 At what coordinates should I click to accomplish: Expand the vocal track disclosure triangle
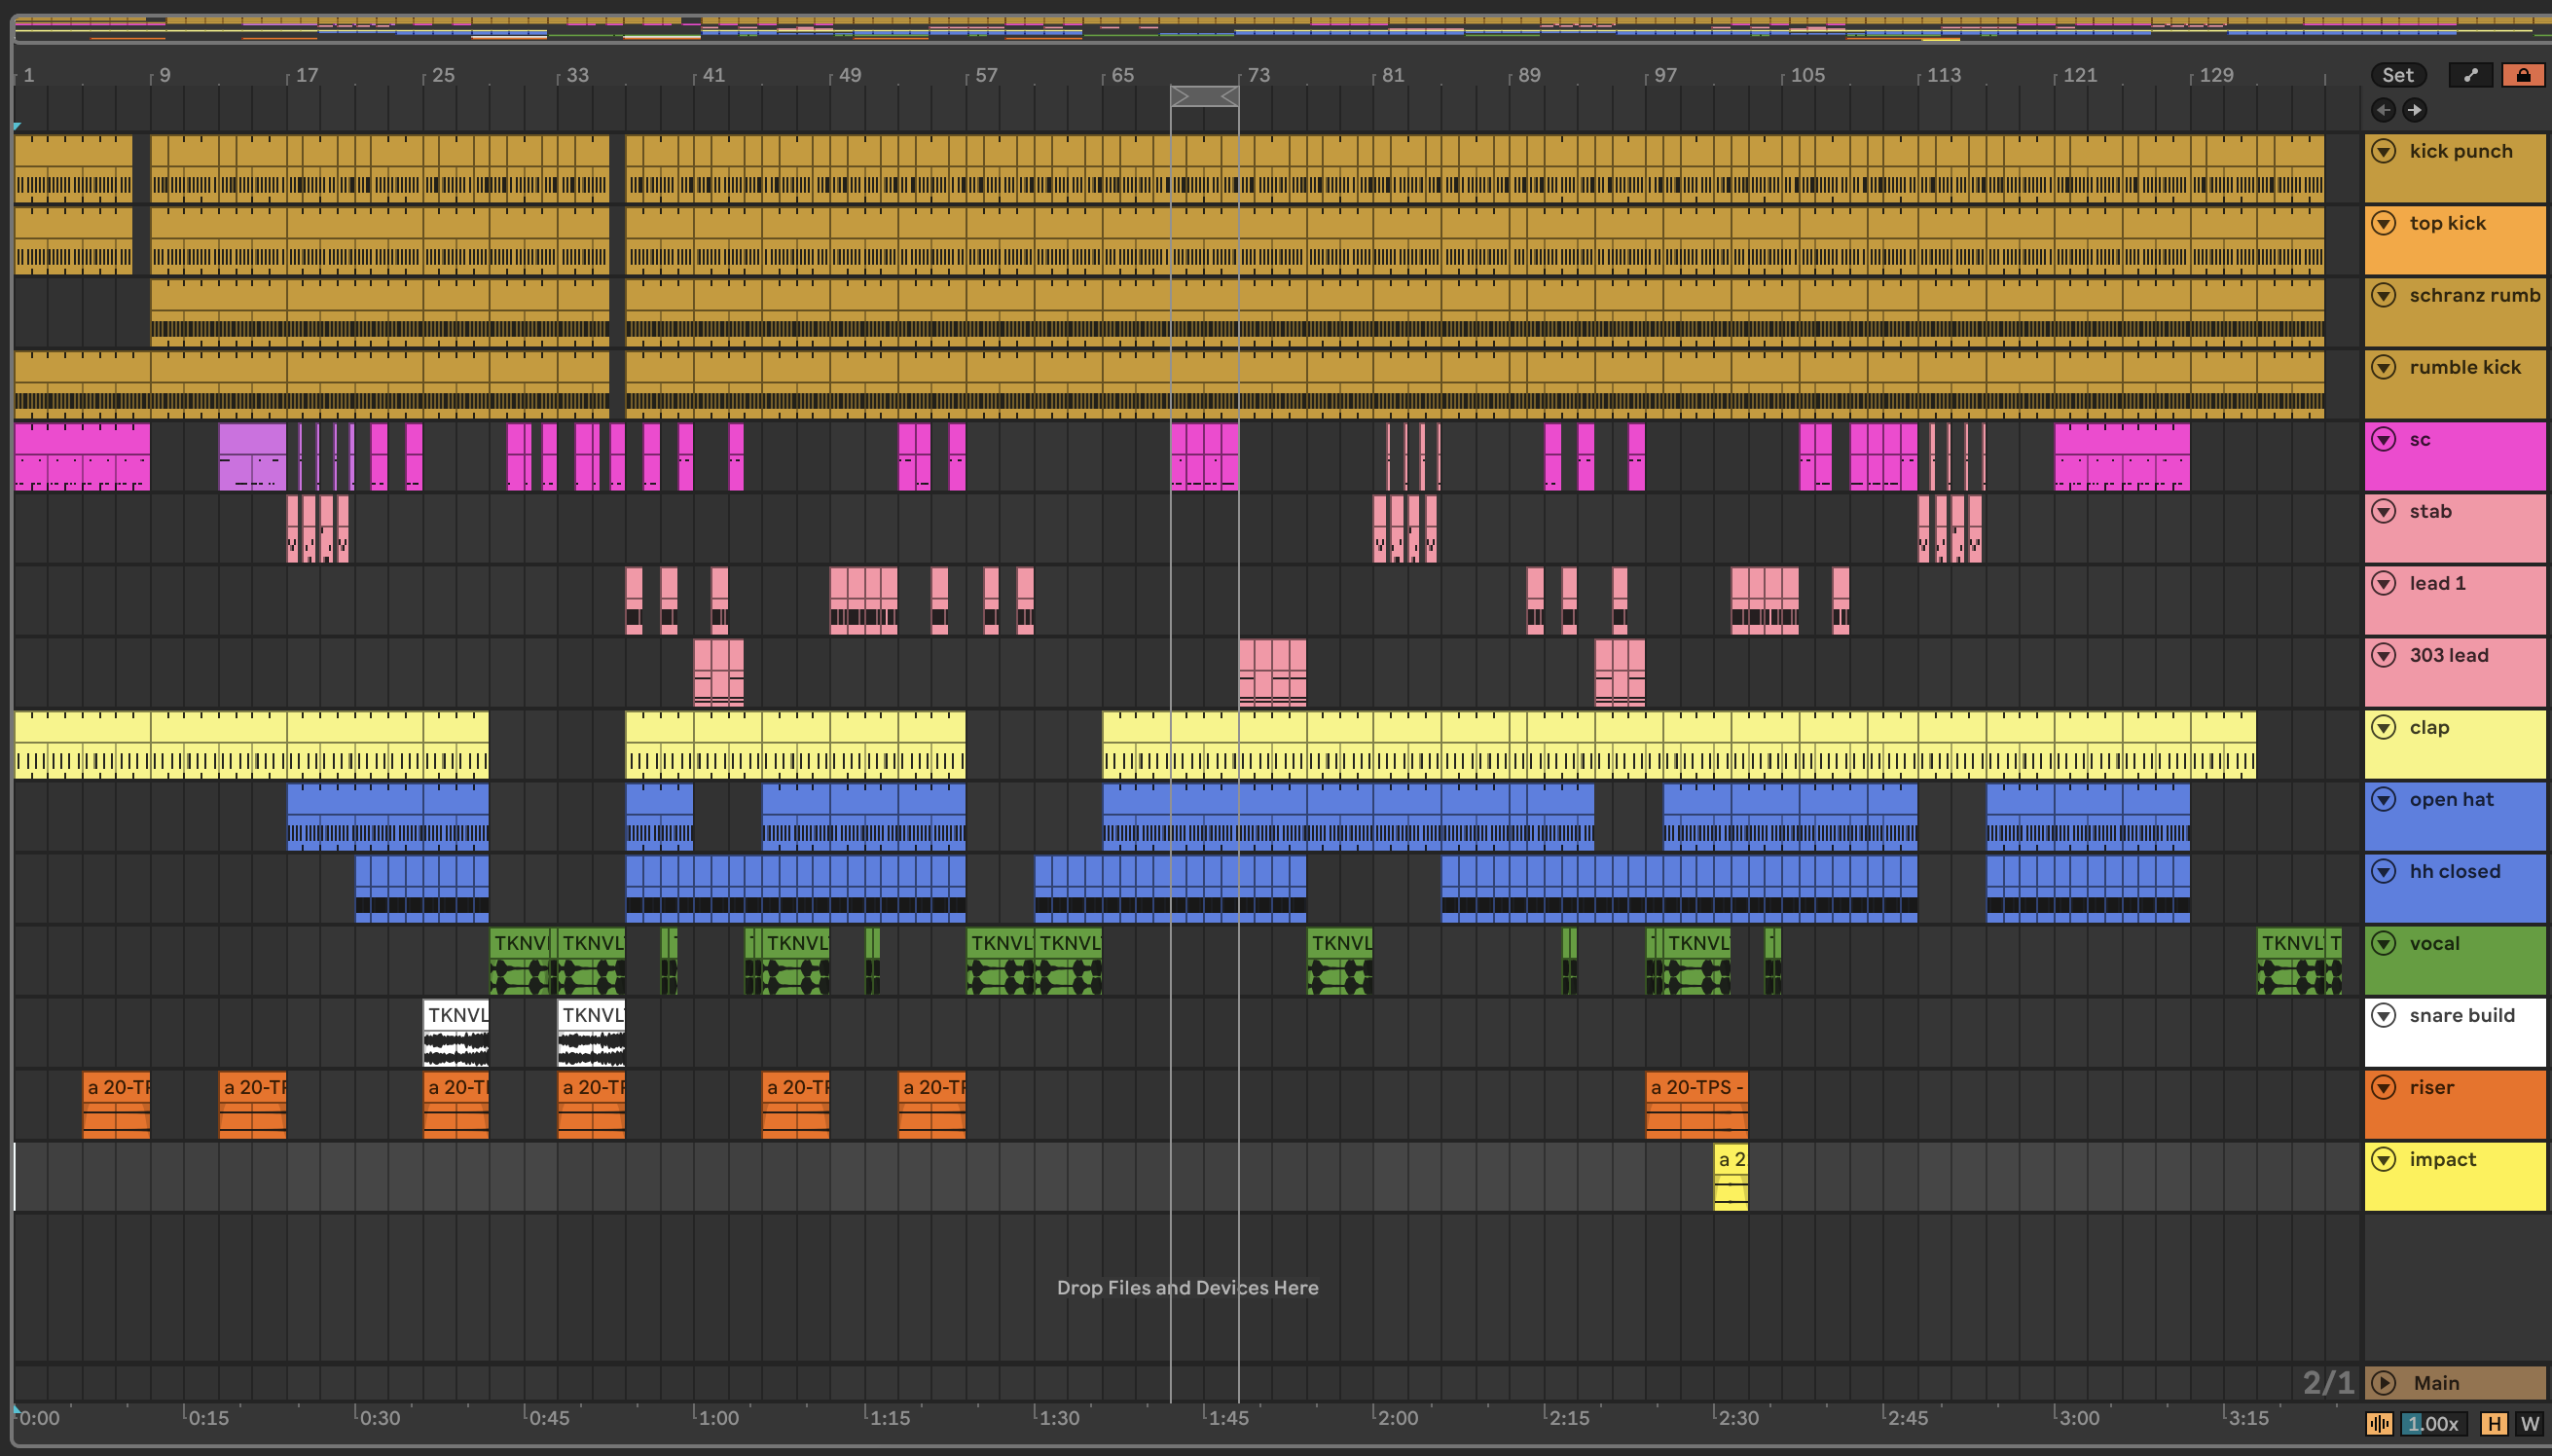2384,943
